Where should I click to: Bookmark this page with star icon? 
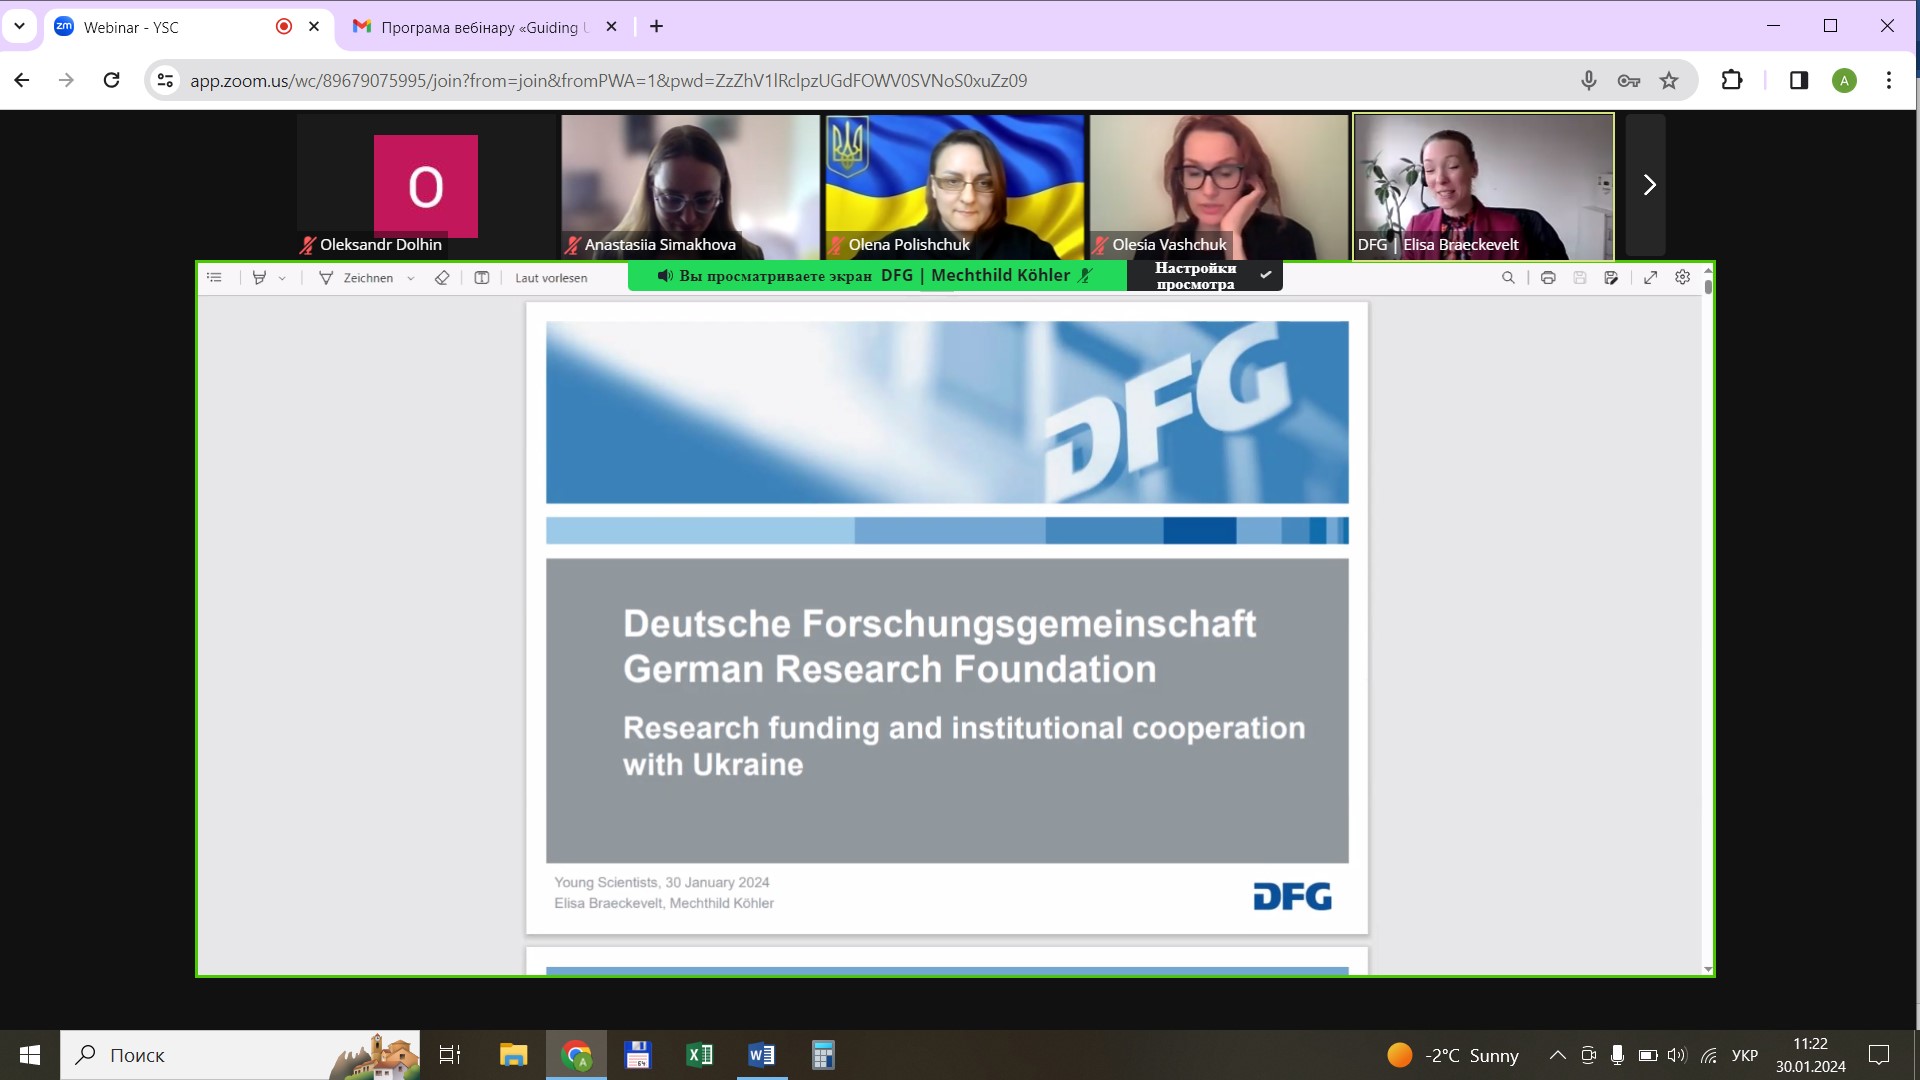[1669, 80]
